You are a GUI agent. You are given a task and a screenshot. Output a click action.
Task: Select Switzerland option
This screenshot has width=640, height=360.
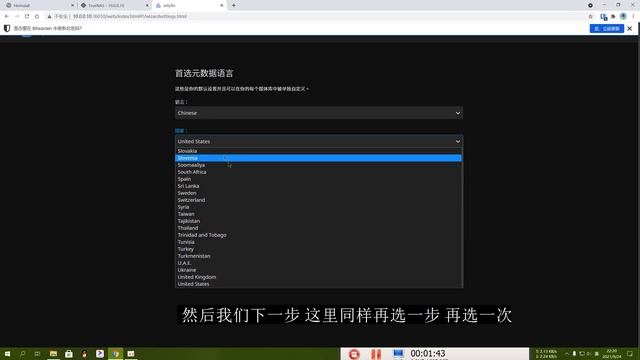point(318,200)
